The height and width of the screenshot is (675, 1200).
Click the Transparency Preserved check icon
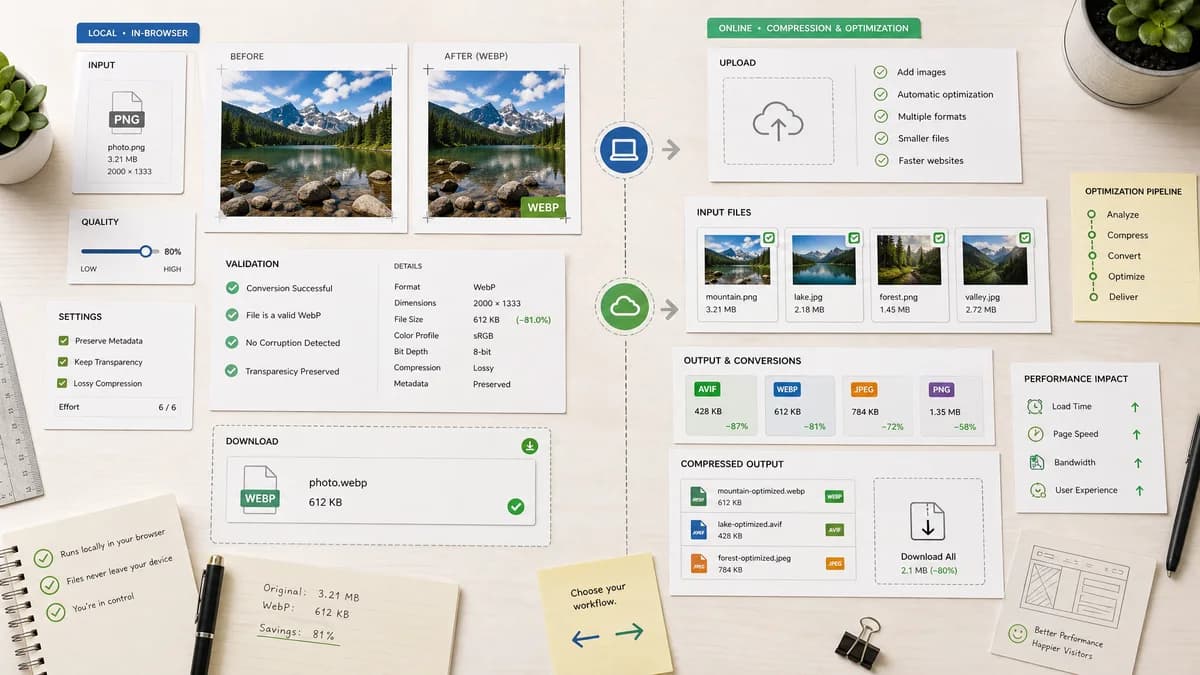[x=232, y=371]
